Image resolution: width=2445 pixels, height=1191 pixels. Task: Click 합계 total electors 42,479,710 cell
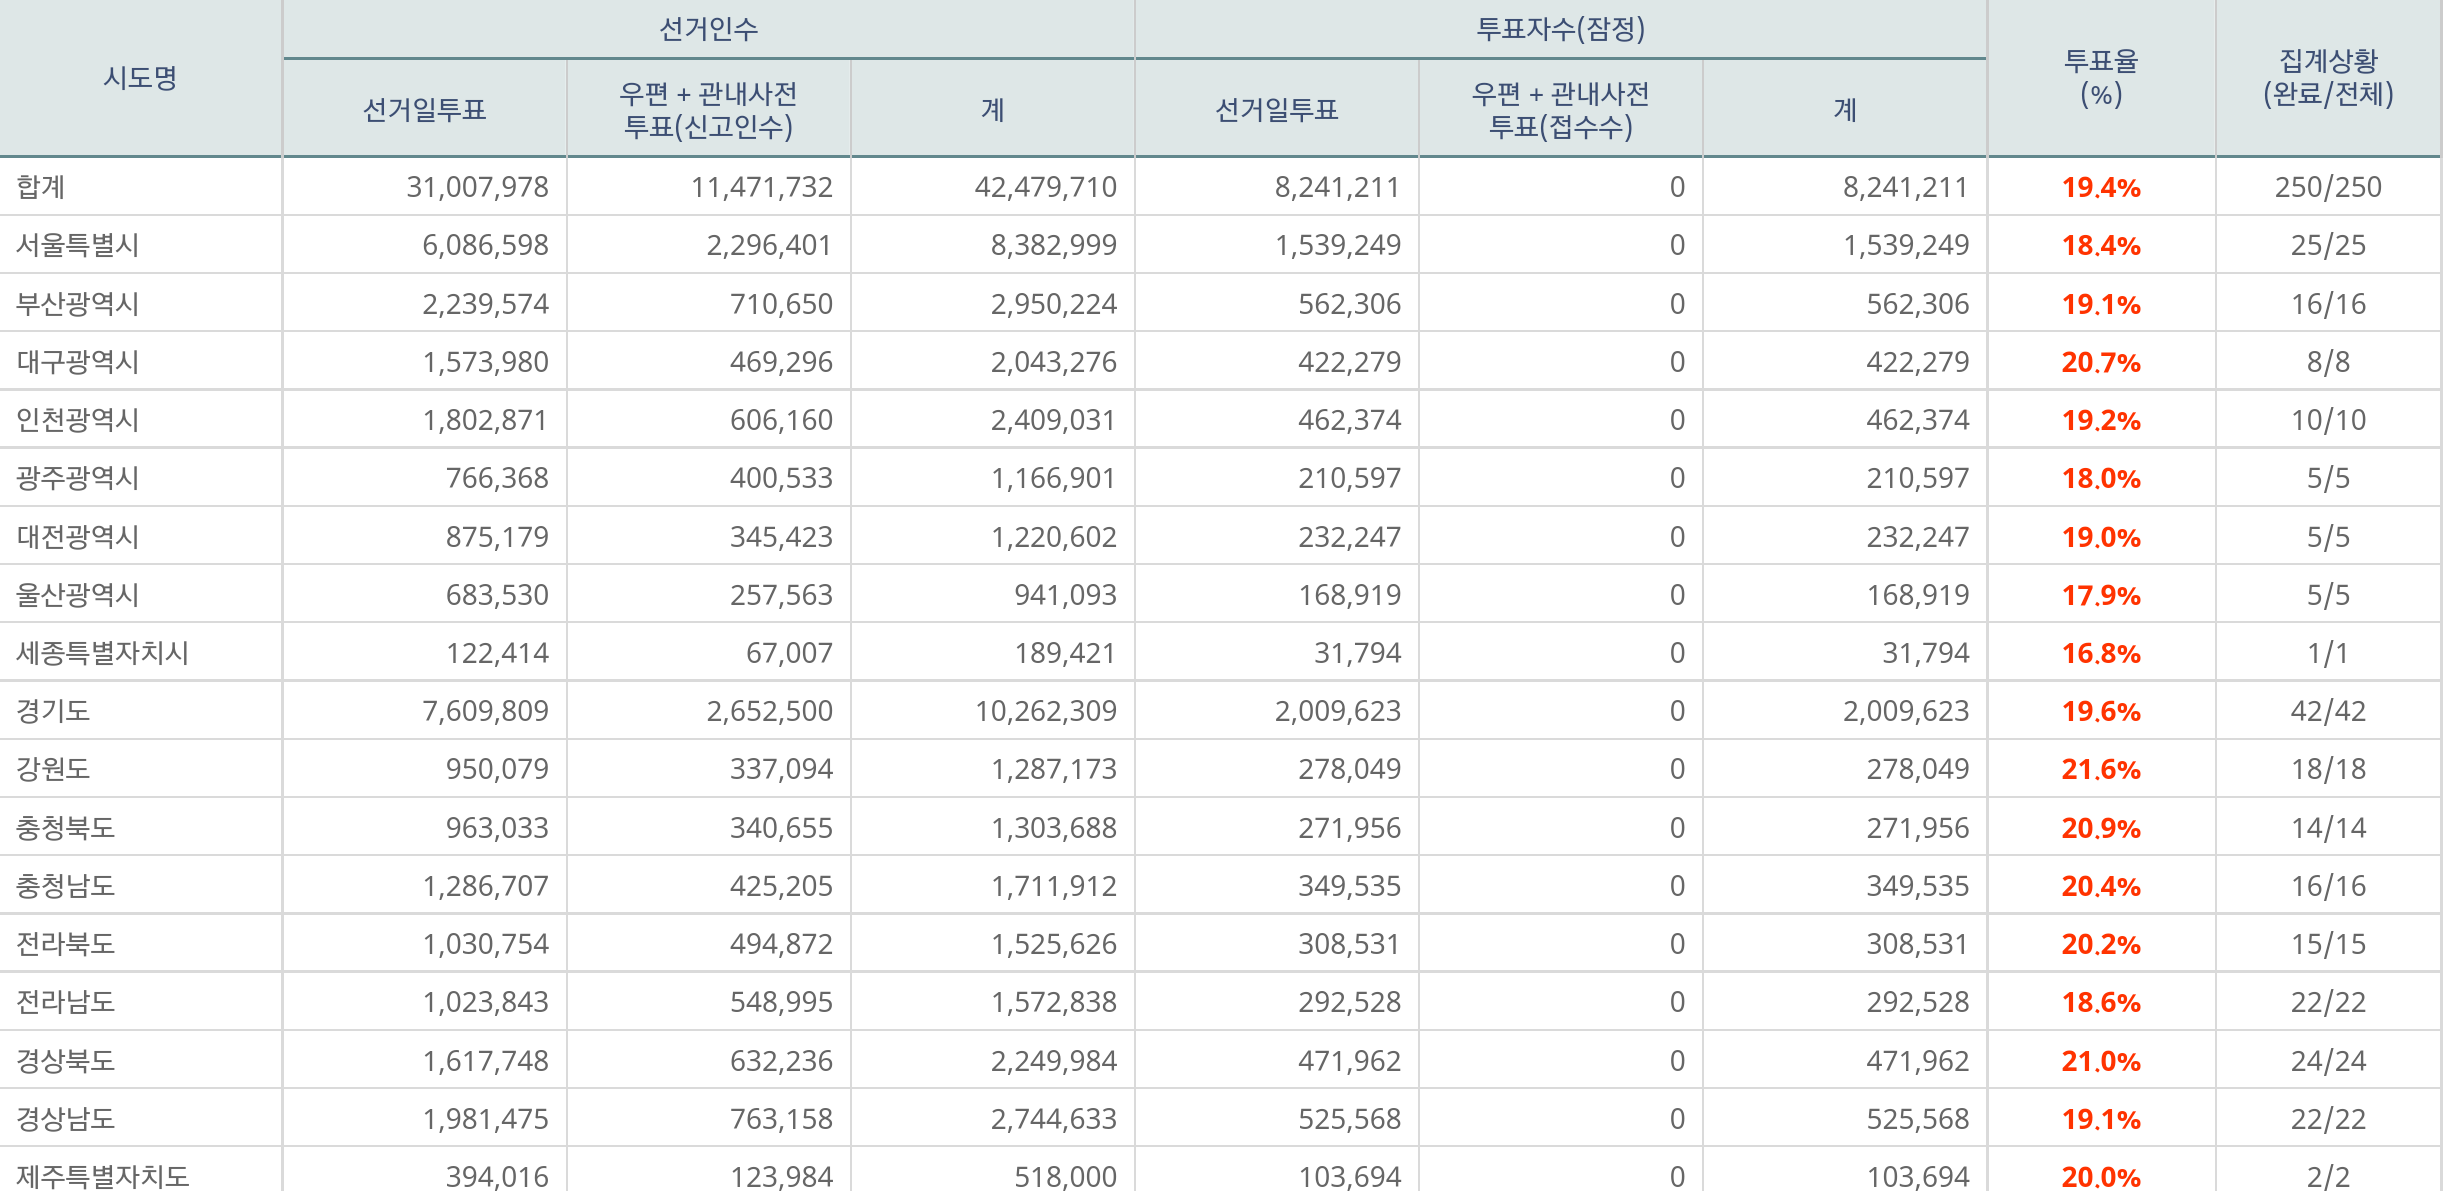pos(1045,187)
